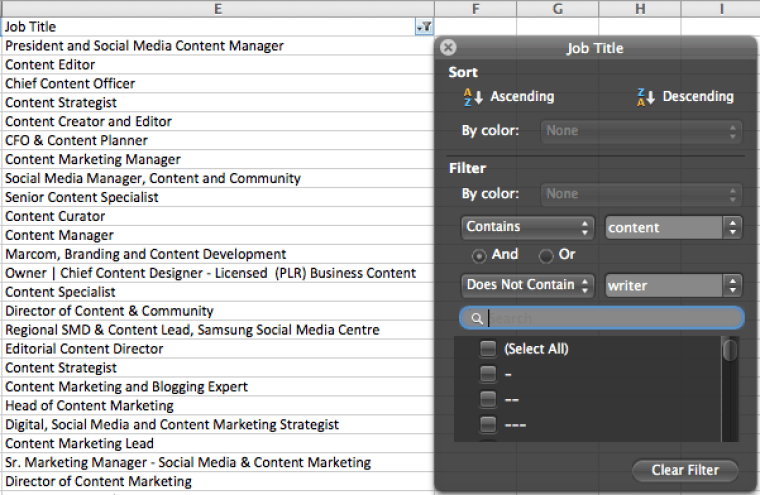Select the Content Specialist cell
This screenshot has height=495, width=760.
pos(218,292)
